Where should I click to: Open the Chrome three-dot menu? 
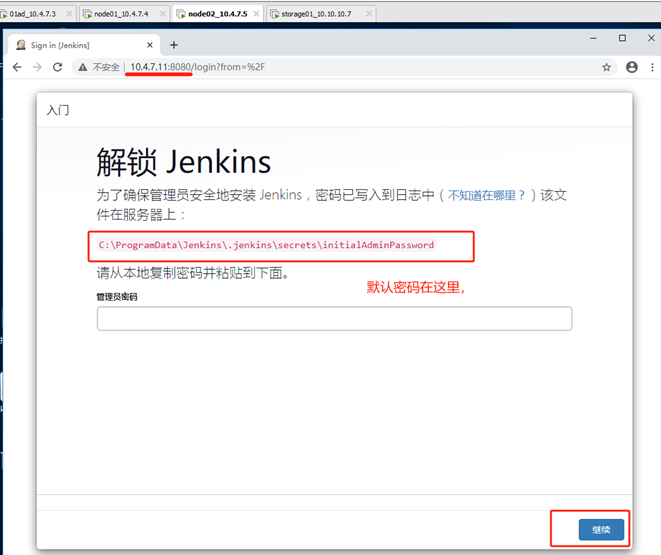(652, 67)
